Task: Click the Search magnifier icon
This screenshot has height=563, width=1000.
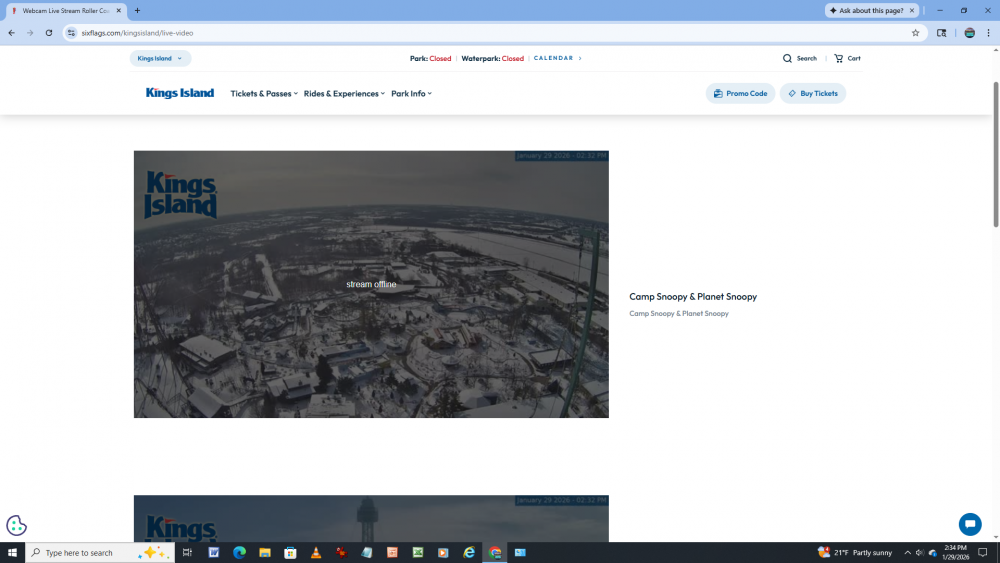Action: click(788, 58)
